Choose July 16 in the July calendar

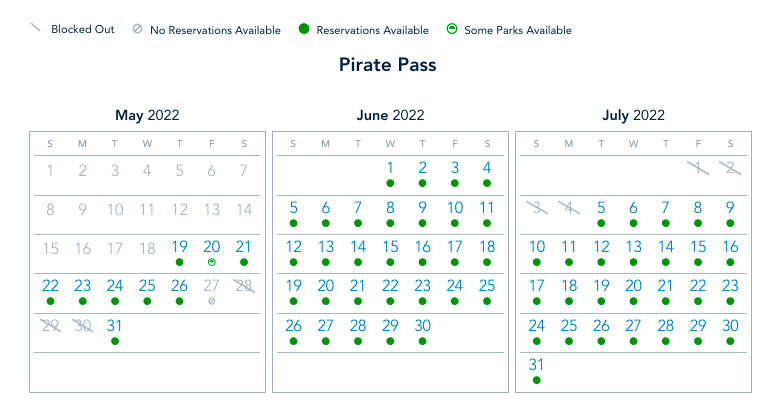[x=730, y=247]
